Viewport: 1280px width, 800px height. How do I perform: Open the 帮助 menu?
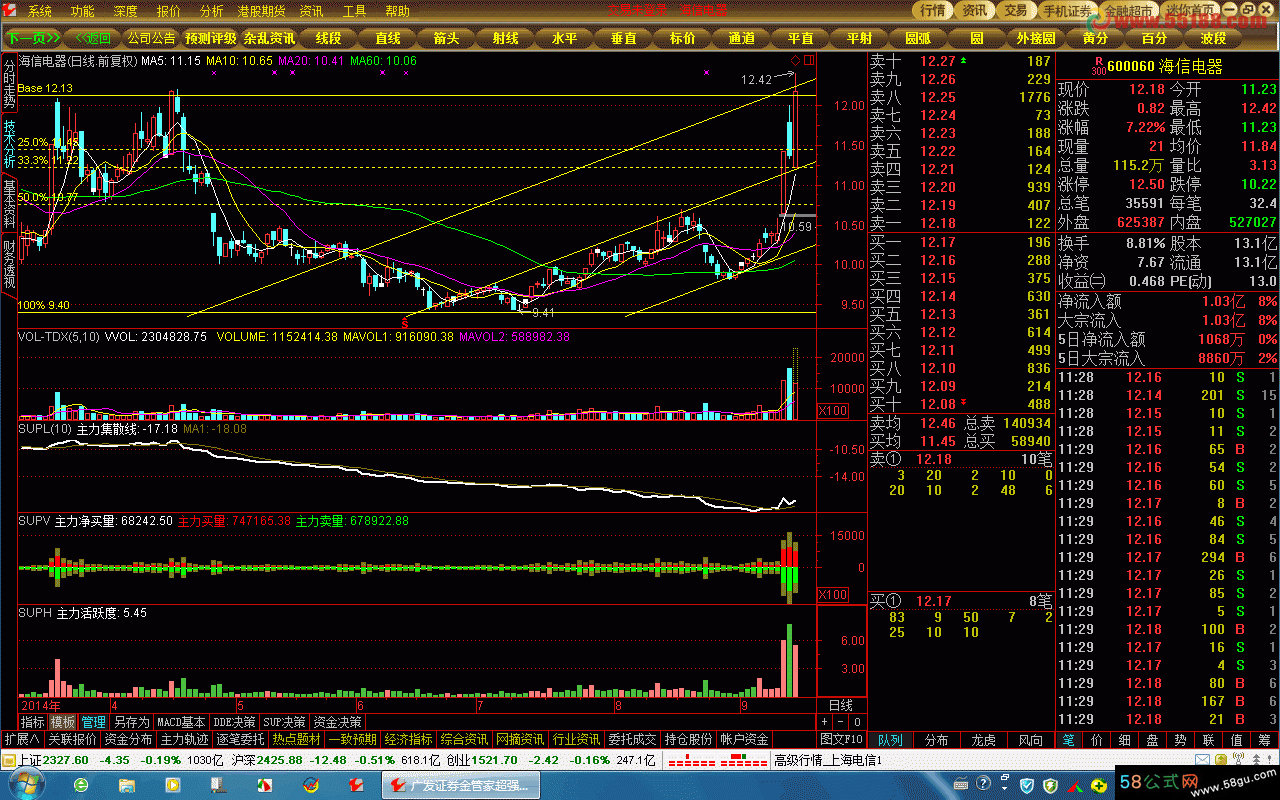point(397,11)
